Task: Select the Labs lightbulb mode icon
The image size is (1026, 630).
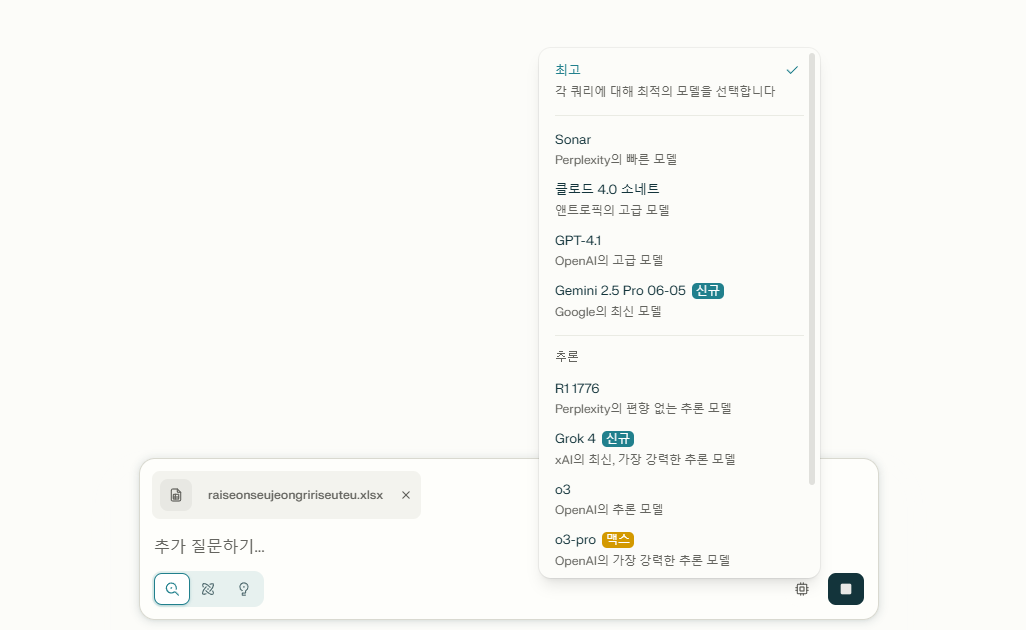Action: 244,589
